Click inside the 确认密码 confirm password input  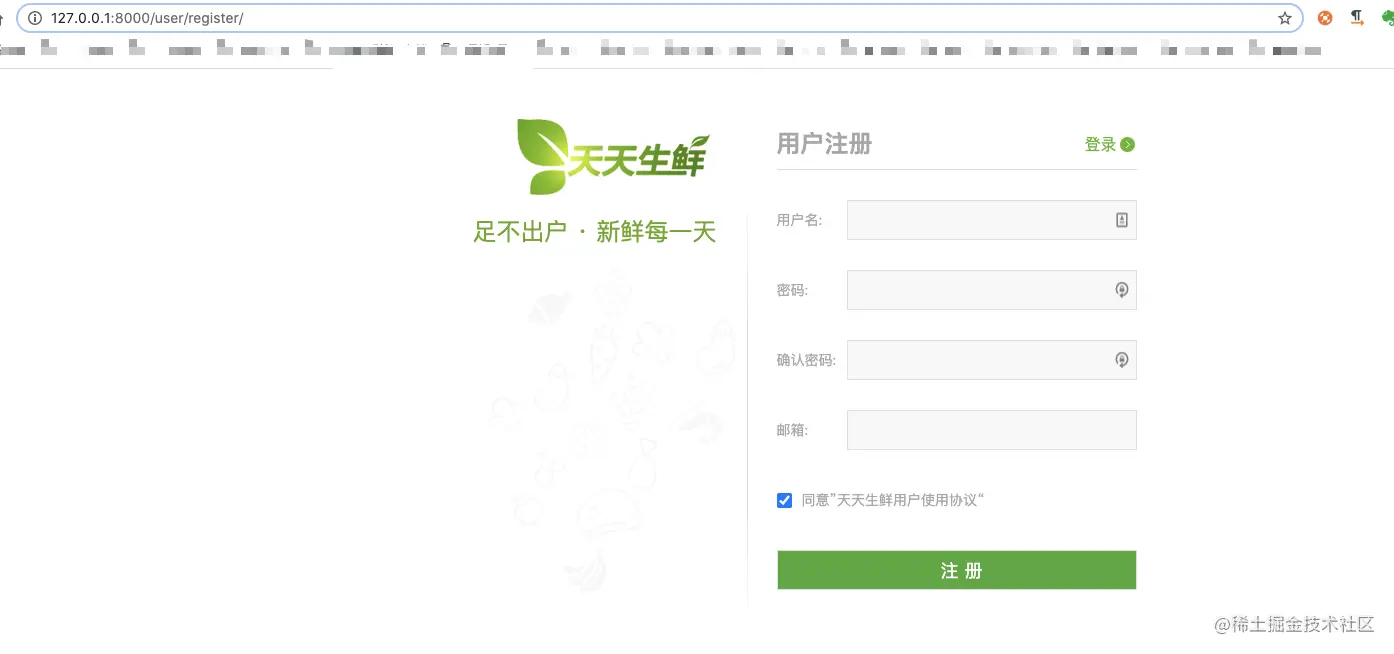985,360
